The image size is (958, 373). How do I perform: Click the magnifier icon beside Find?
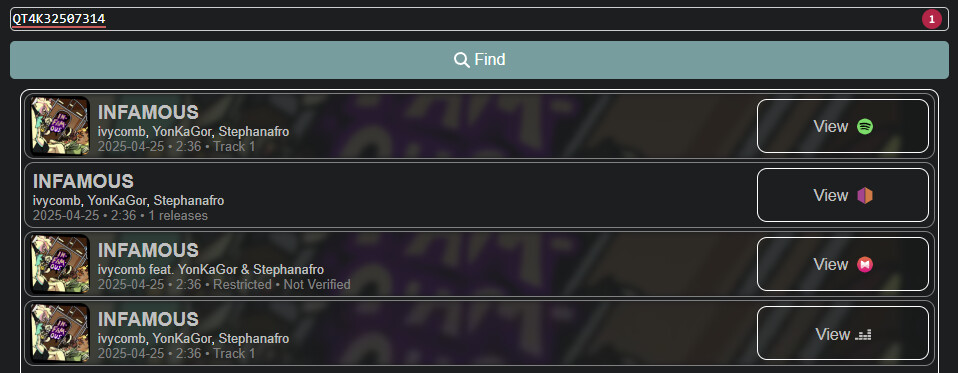coord(461,60)
